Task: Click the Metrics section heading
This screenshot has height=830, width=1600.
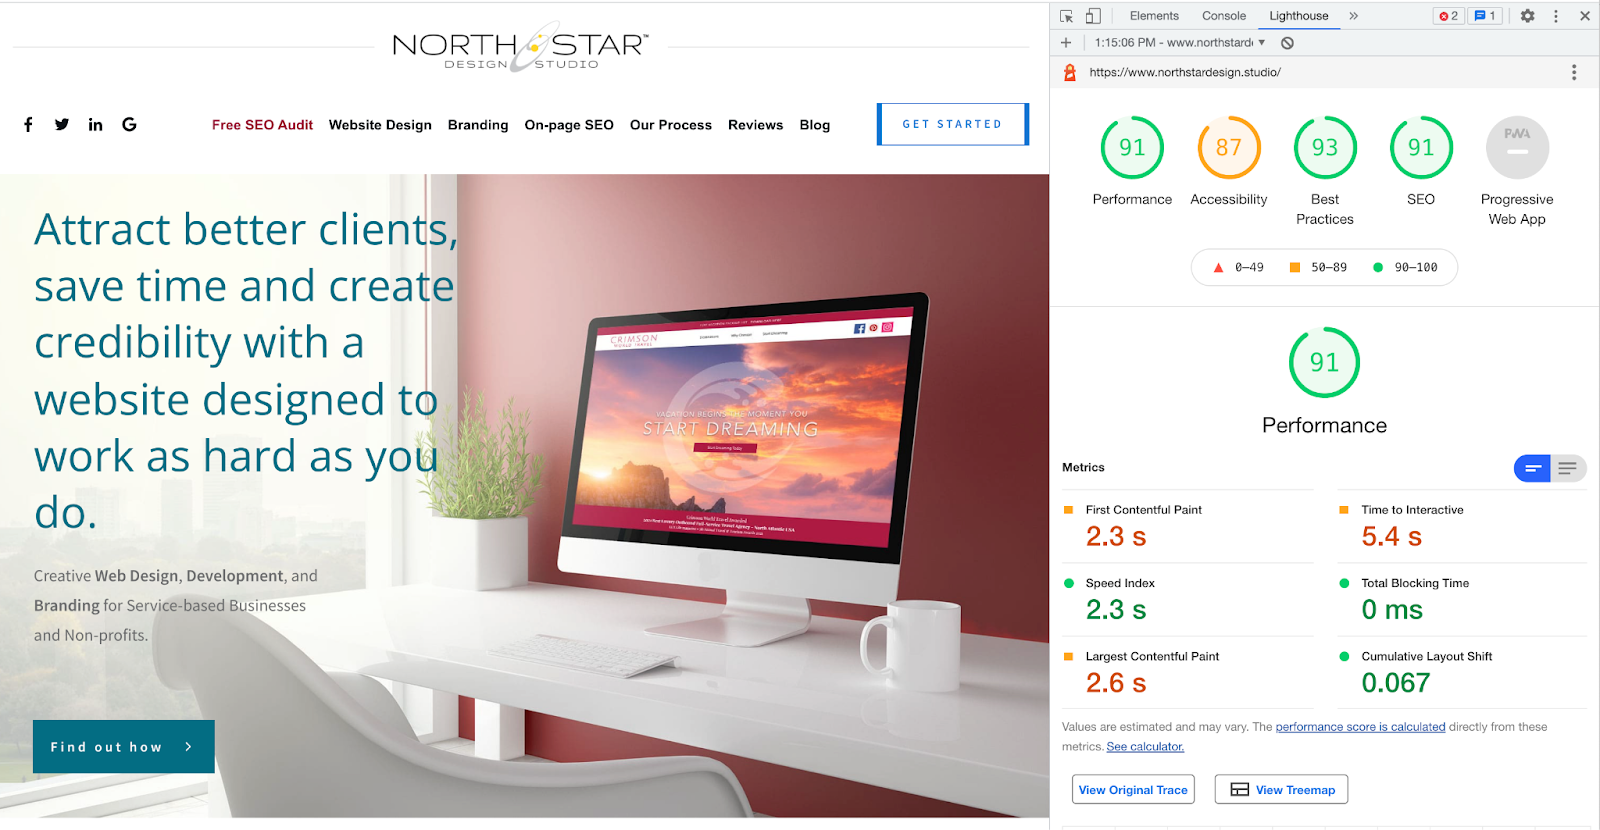Action: tap(1083, 468)
